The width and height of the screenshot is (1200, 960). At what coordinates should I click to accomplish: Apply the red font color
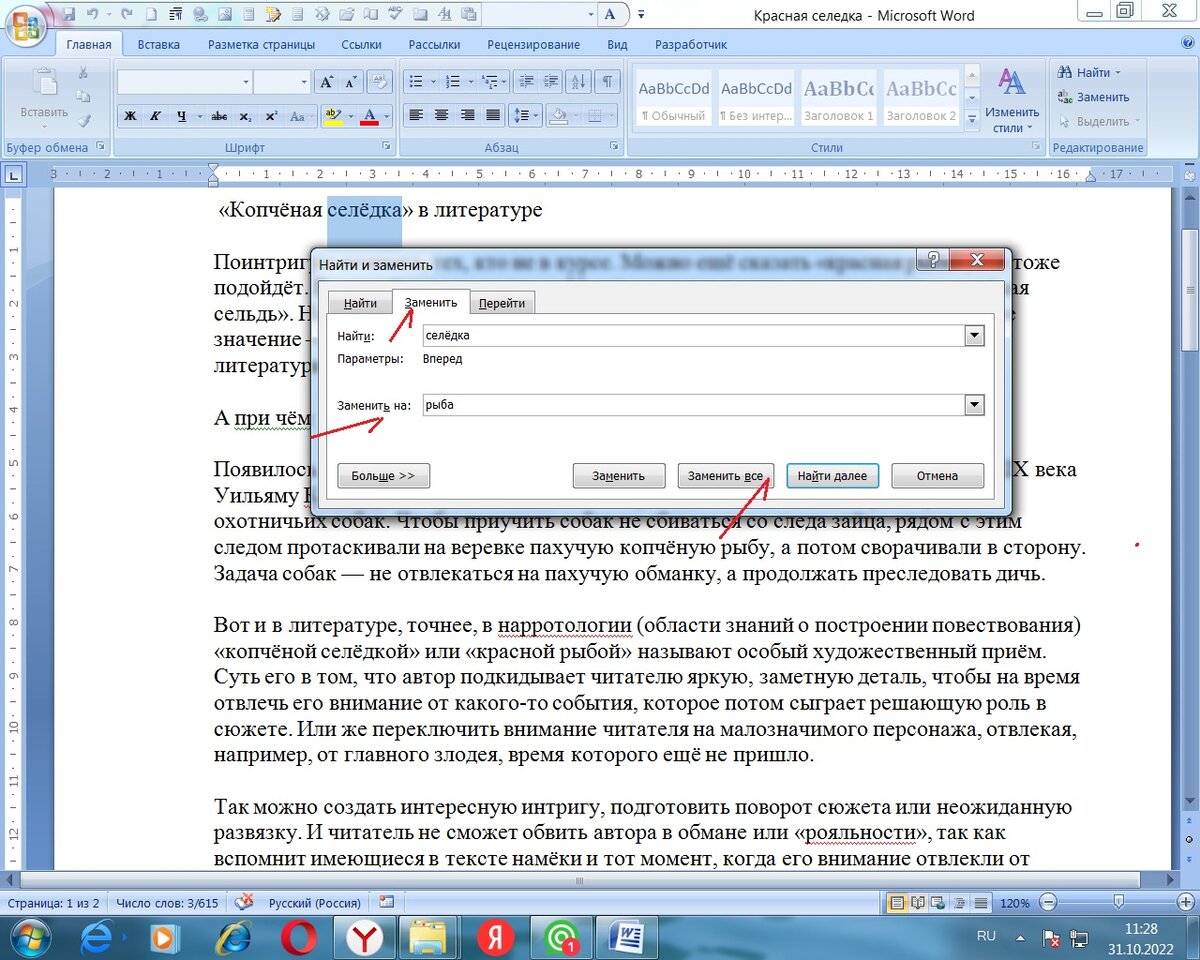coord(370,116)
